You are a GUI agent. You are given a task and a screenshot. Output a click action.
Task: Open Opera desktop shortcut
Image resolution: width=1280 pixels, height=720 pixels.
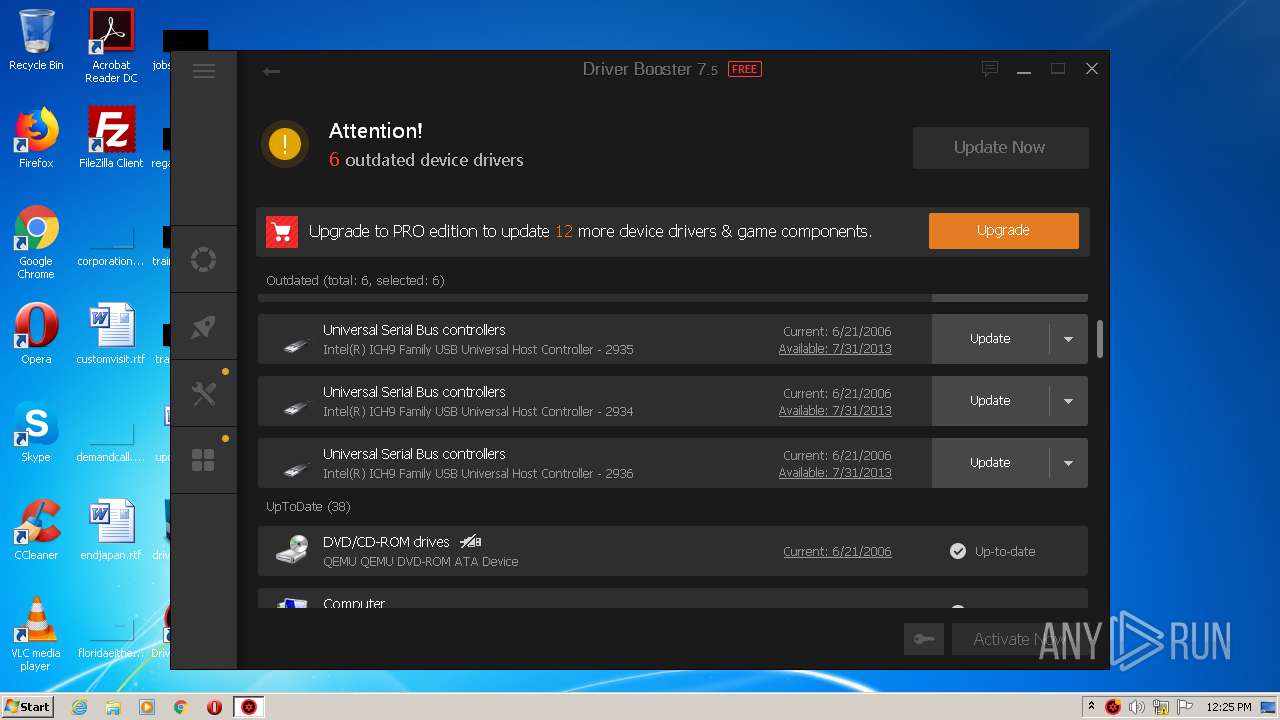(36, 335)
